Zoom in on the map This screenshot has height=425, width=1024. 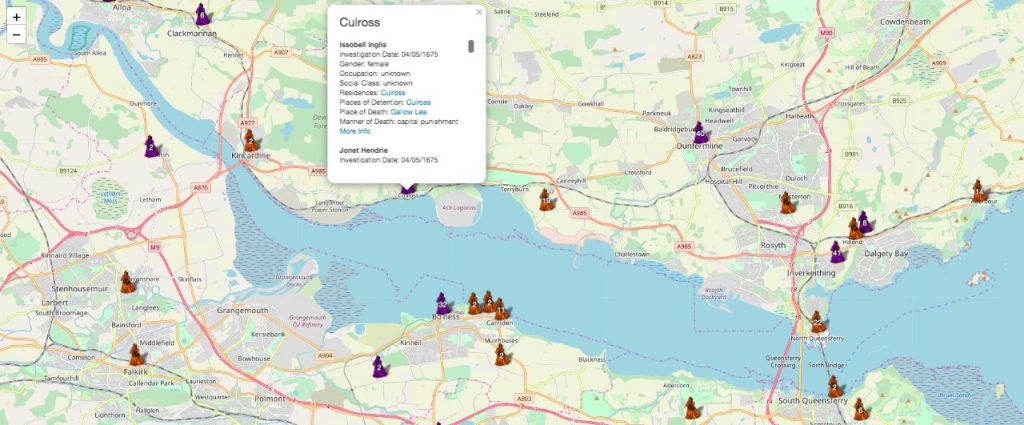coord(16,17)
